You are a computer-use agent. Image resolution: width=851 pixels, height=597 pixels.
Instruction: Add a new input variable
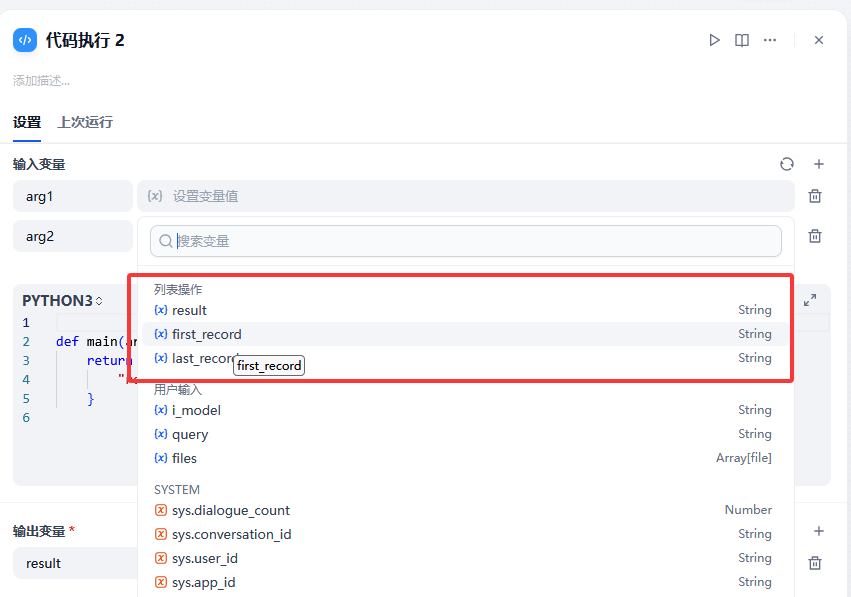click(x=819, y=164)
